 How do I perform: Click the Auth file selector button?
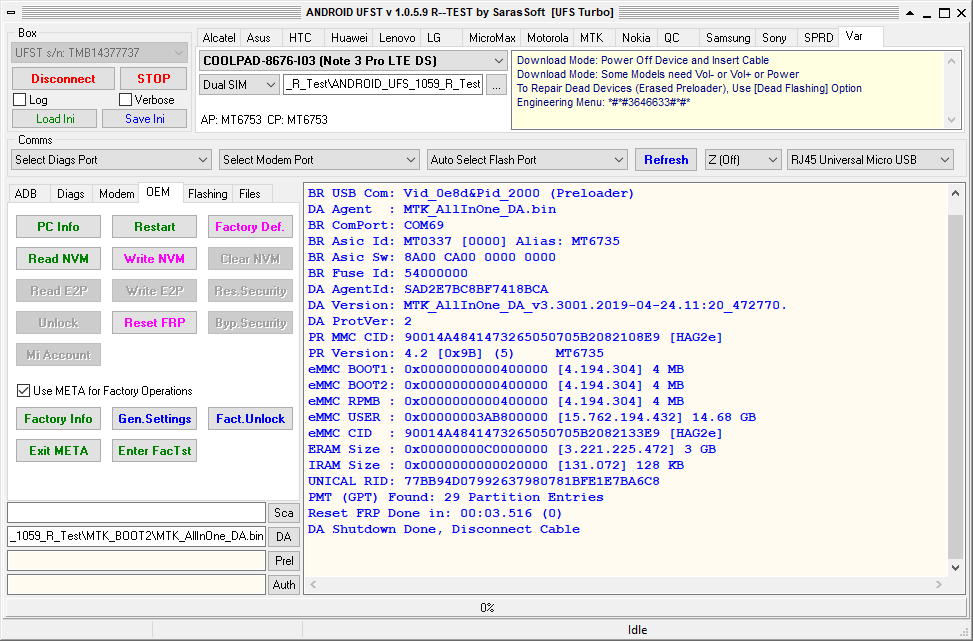point(284,585)
